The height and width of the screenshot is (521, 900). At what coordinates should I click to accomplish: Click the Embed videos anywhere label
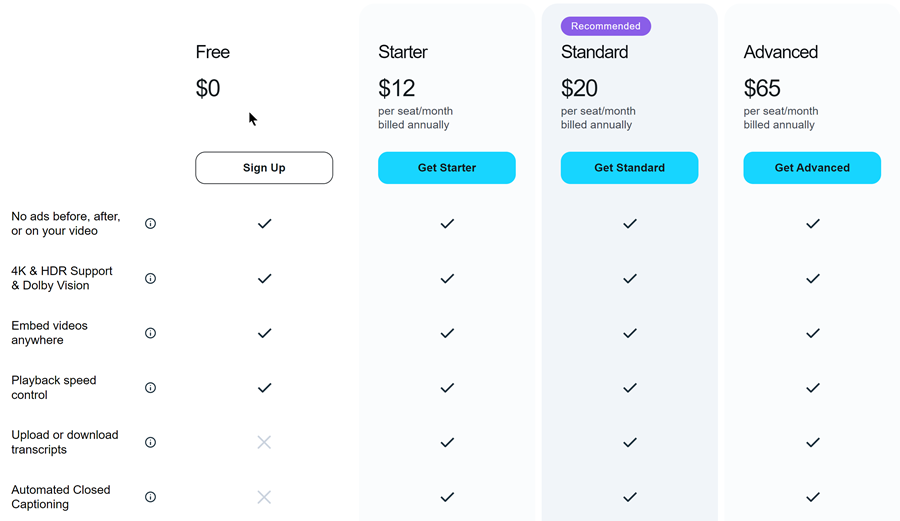coord(49,333)
